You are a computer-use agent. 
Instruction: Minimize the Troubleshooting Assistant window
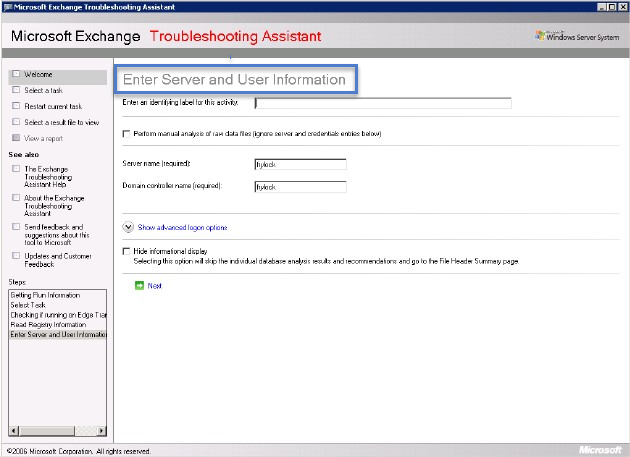pos(601,7)
